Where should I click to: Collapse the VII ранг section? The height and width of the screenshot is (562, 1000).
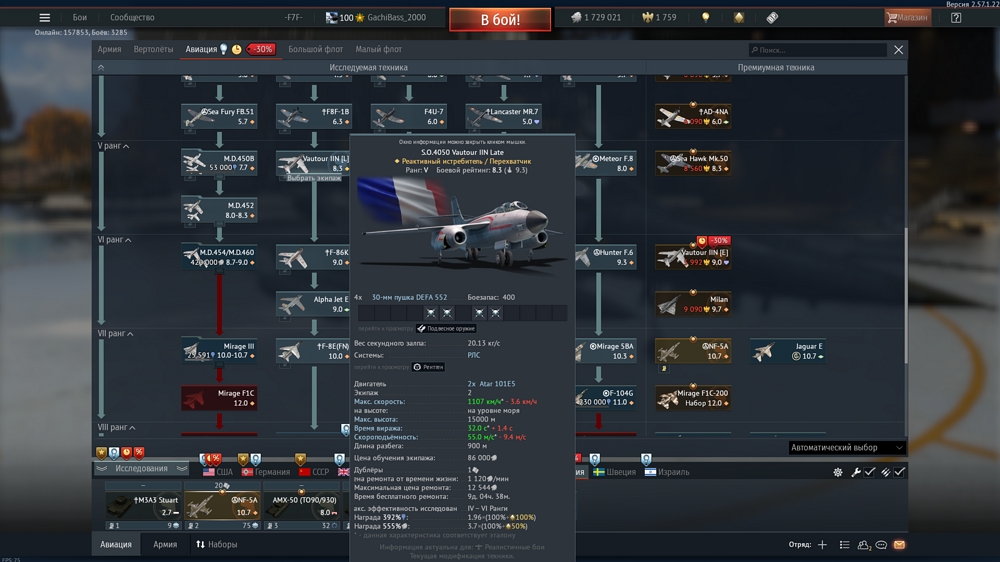click(x=115, y=334)
